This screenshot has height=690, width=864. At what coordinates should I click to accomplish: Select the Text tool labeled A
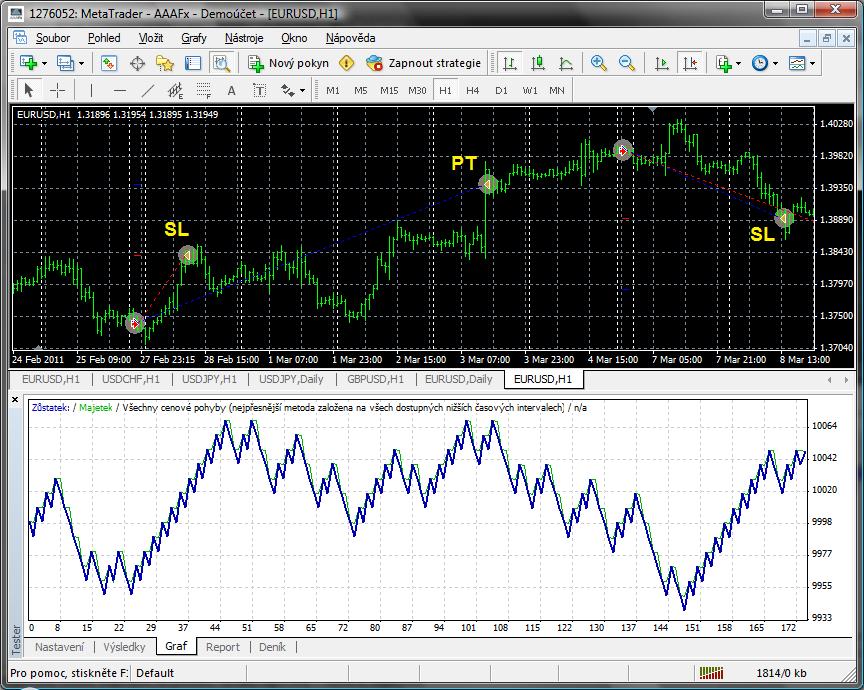(231, 90)
